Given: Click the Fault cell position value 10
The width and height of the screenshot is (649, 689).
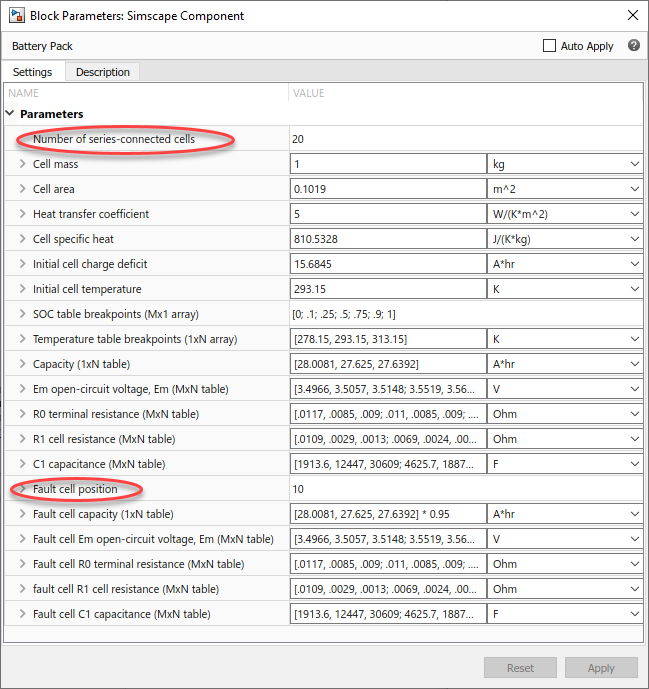Looking at the screenshot, I should 298,489.
